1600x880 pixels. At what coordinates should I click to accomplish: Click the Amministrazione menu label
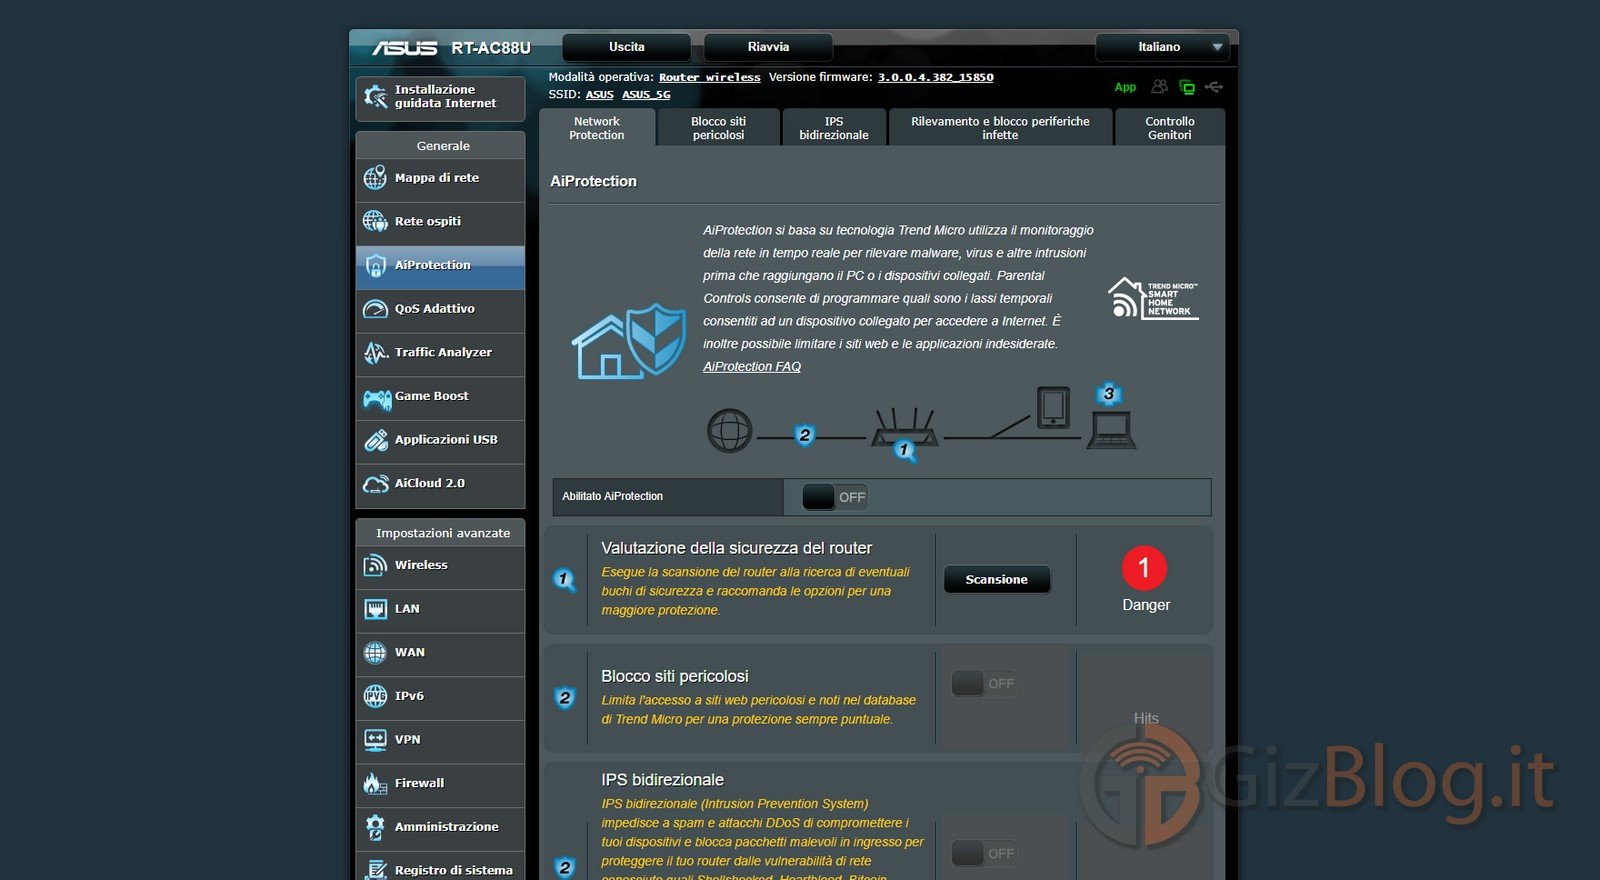click(447, 827)
